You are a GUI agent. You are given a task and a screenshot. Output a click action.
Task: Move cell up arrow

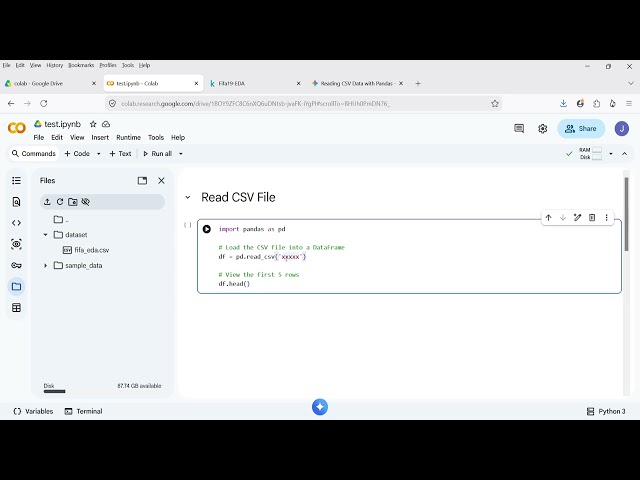[549, 218]
